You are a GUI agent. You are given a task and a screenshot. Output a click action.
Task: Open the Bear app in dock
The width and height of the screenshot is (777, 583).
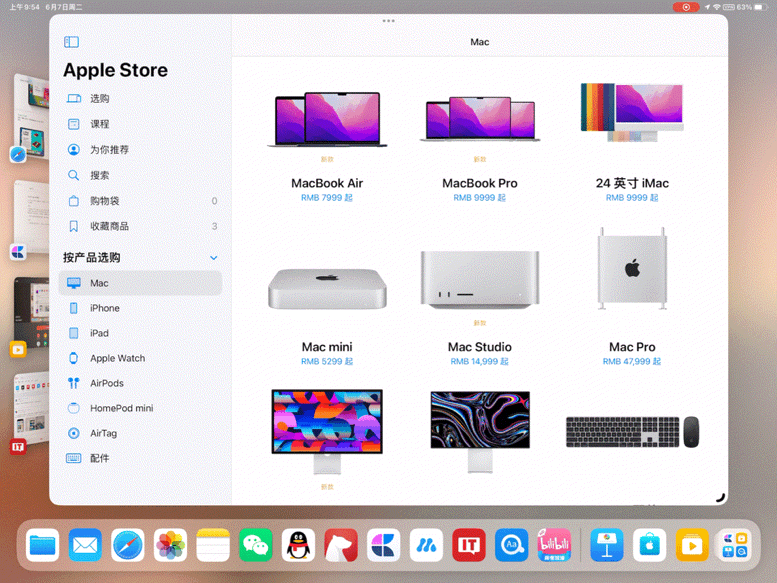(x=341, y=545)
